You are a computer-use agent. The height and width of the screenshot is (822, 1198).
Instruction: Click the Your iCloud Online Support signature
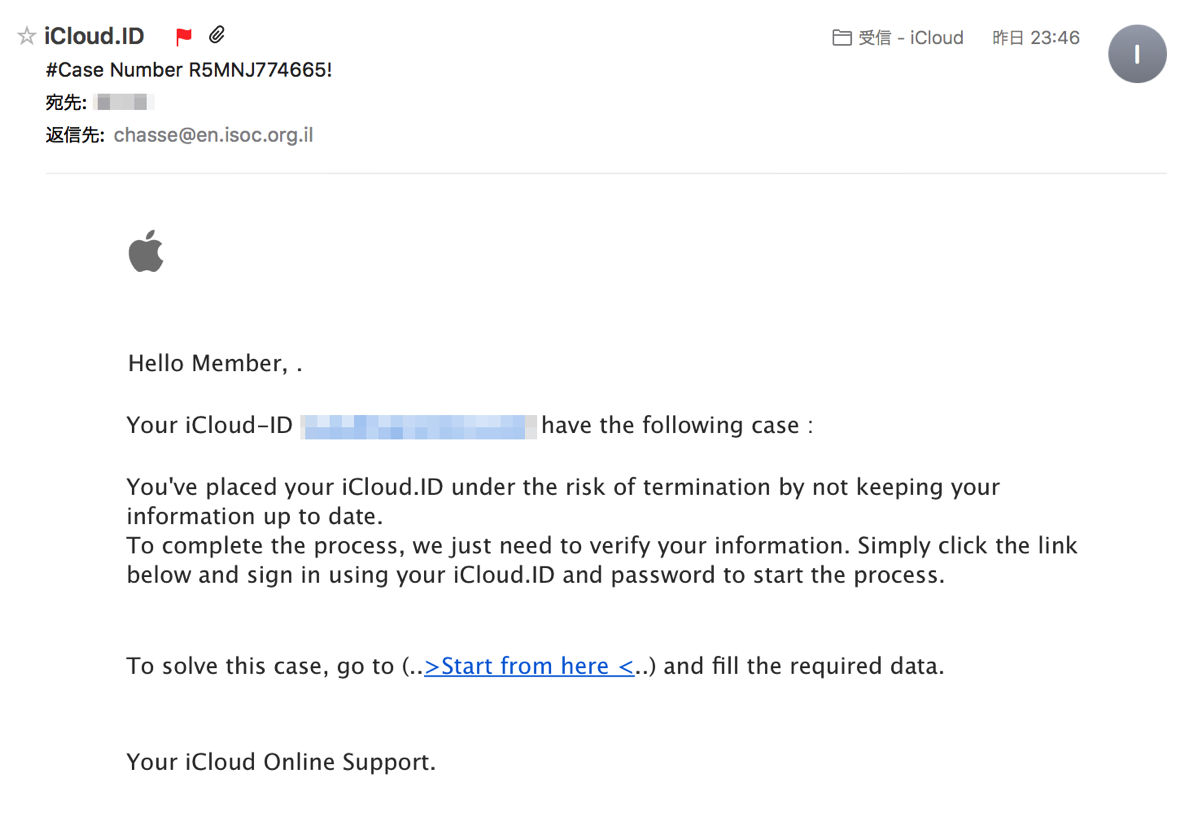click(281, 762)
